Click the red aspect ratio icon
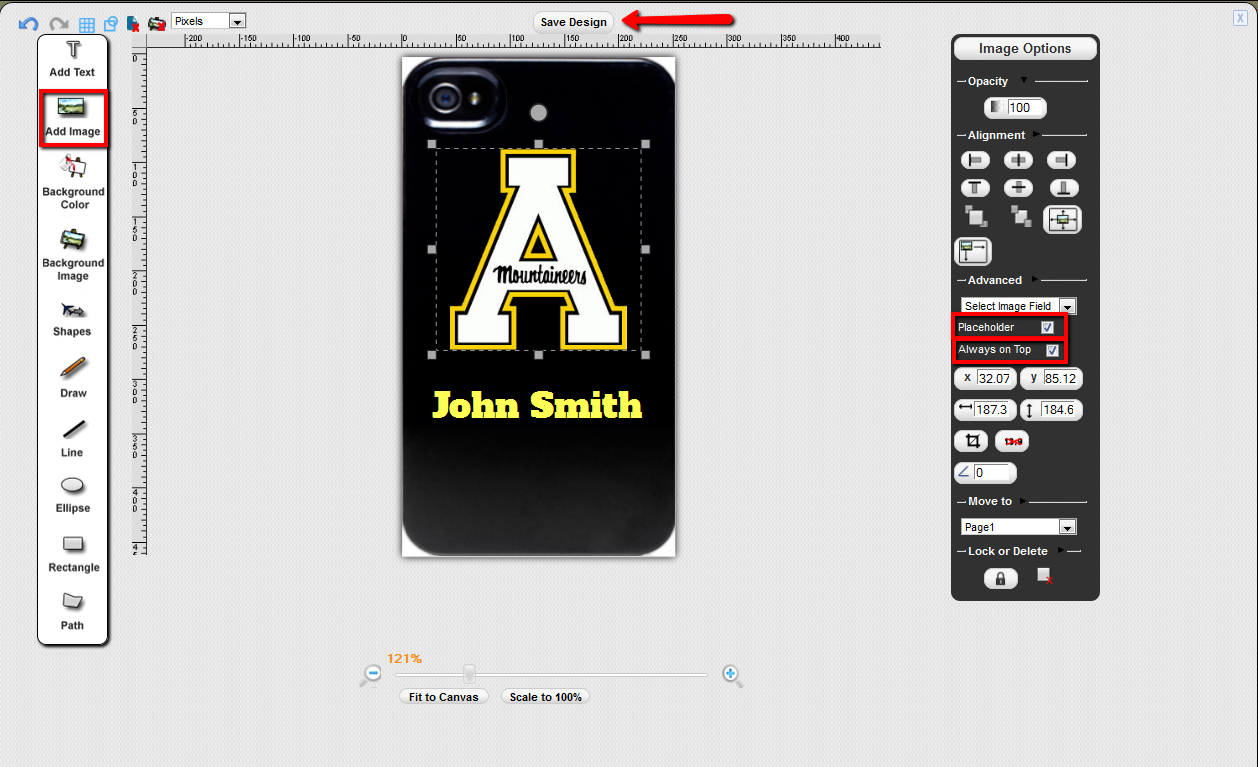The height and width of the screenshot is (767, 1258). [1012, 441]
